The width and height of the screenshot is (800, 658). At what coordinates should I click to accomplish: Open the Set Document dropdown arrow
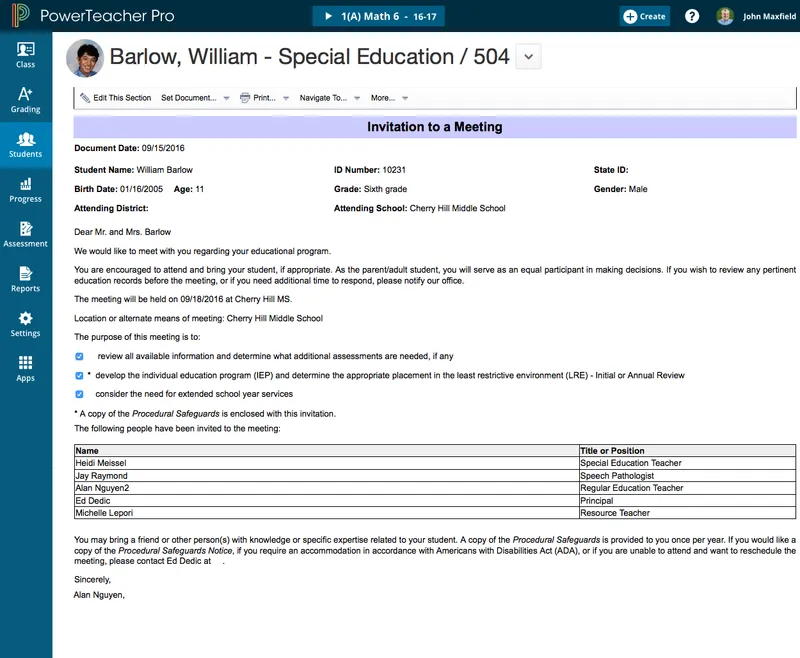(227, 98)
